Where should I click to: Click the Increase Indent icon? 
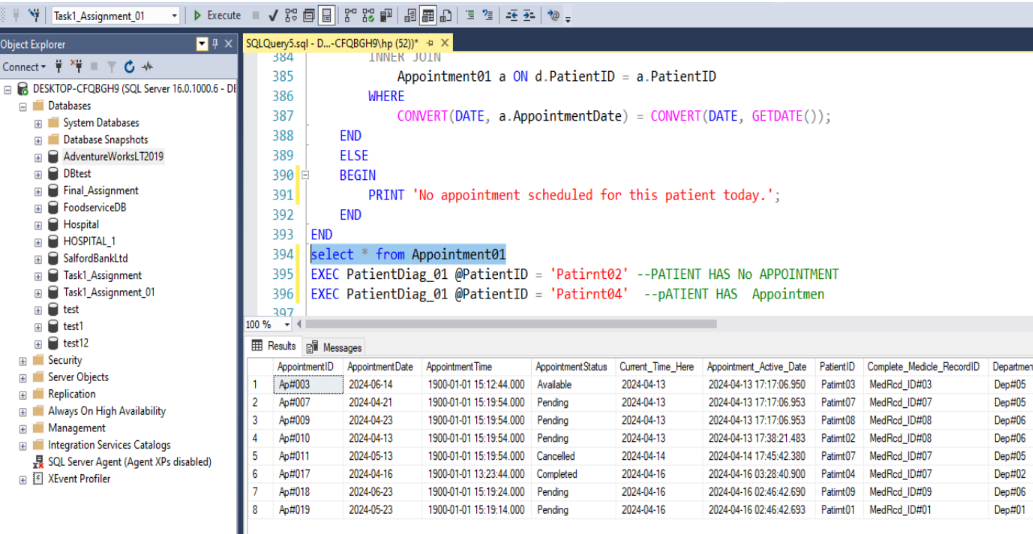tap(528, 15)
